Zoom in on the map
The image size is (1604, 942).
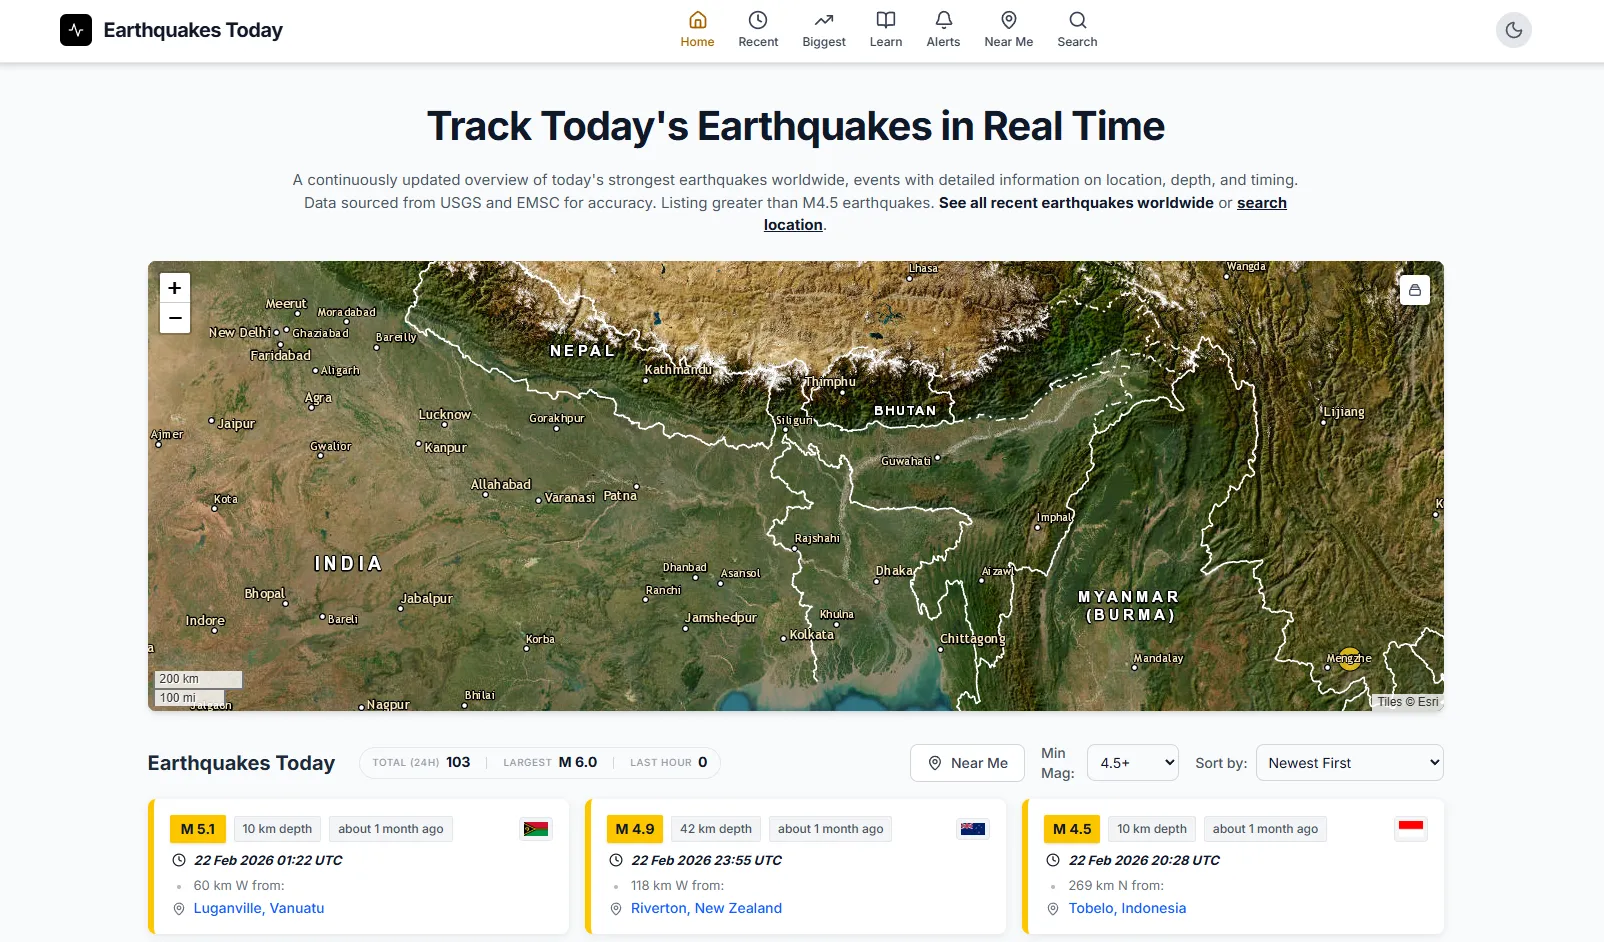175,288
